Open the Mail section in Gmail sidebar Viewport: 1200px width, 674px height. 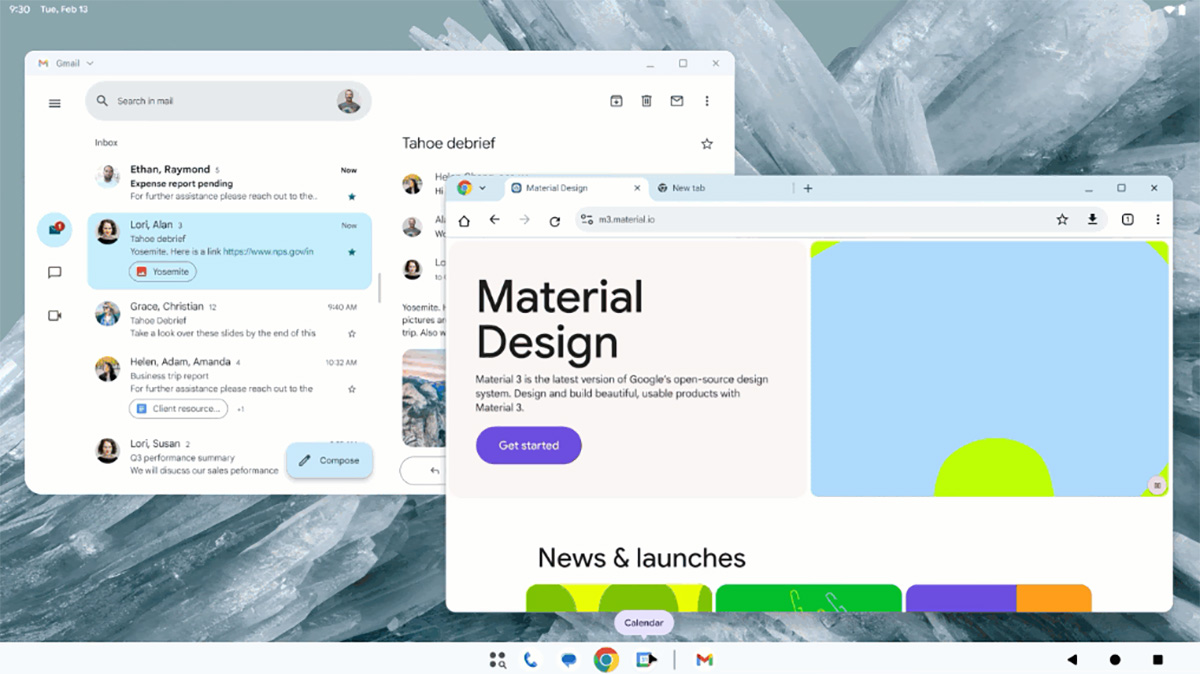point(55,230)
